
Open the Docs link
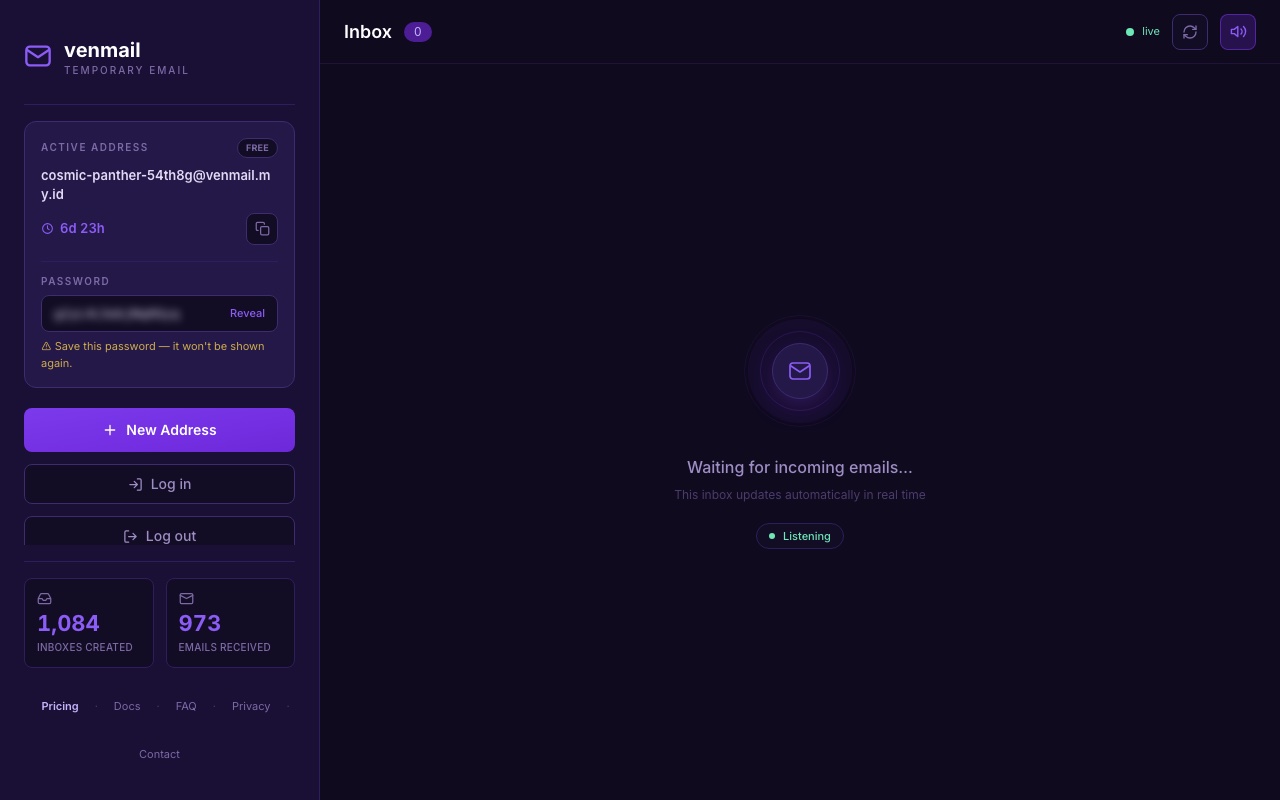(127, 706)
